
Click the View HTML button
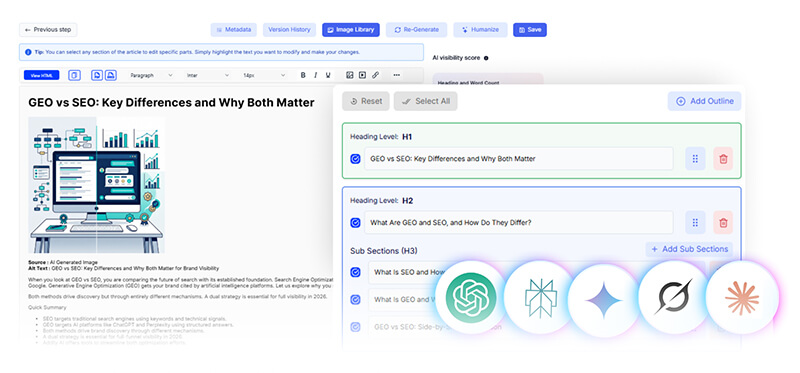tap(41, 76)
